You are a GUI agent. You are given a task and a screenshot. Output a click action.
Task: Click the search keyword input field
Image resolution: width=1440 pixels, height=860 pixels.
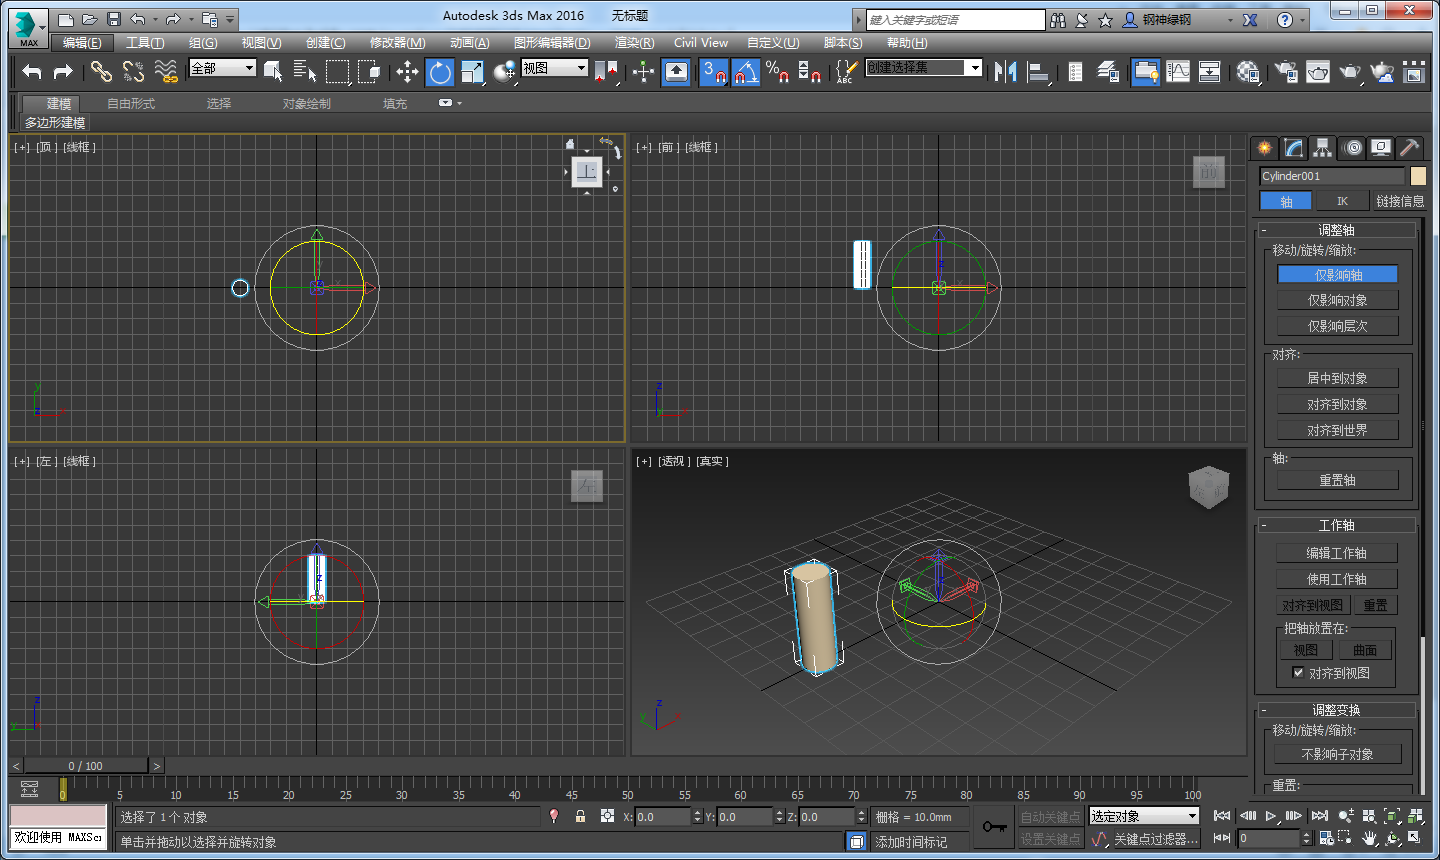click(955, 20)
